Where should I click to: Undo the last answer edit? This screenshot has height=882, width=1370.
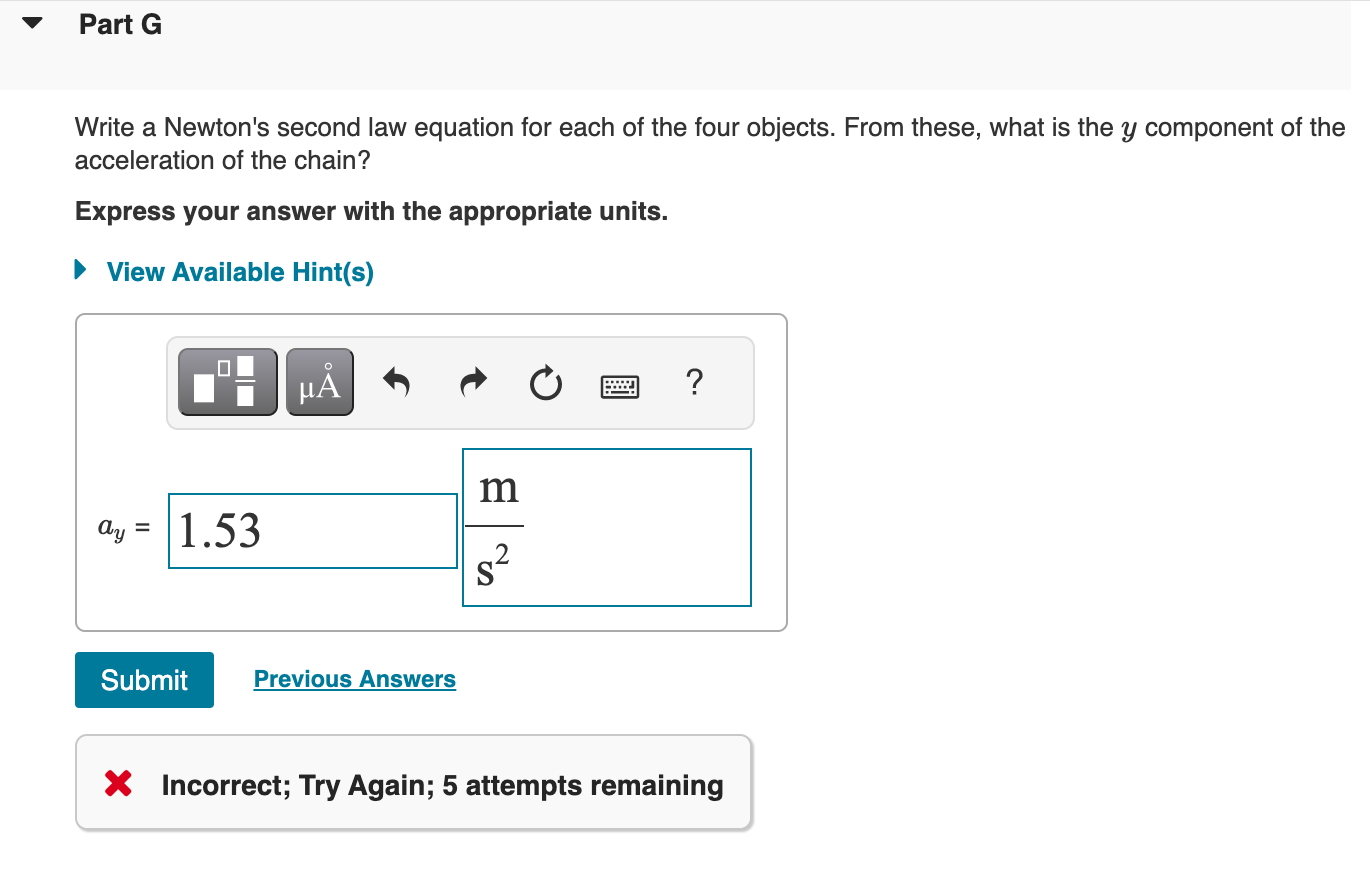click(x=396, y=382)
